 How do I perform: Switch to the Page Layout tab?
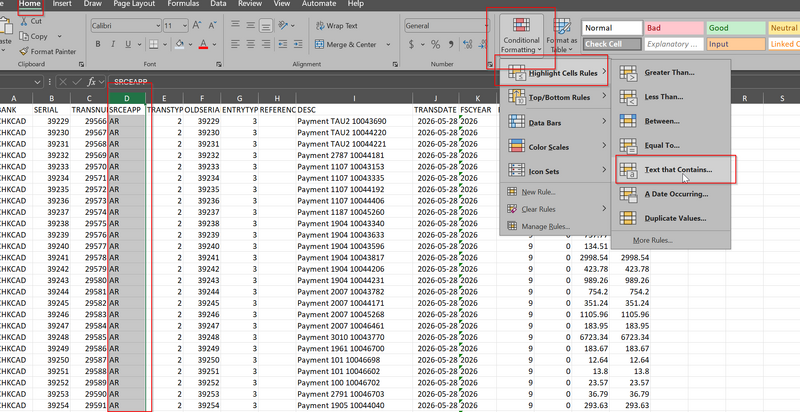point(134,4)
